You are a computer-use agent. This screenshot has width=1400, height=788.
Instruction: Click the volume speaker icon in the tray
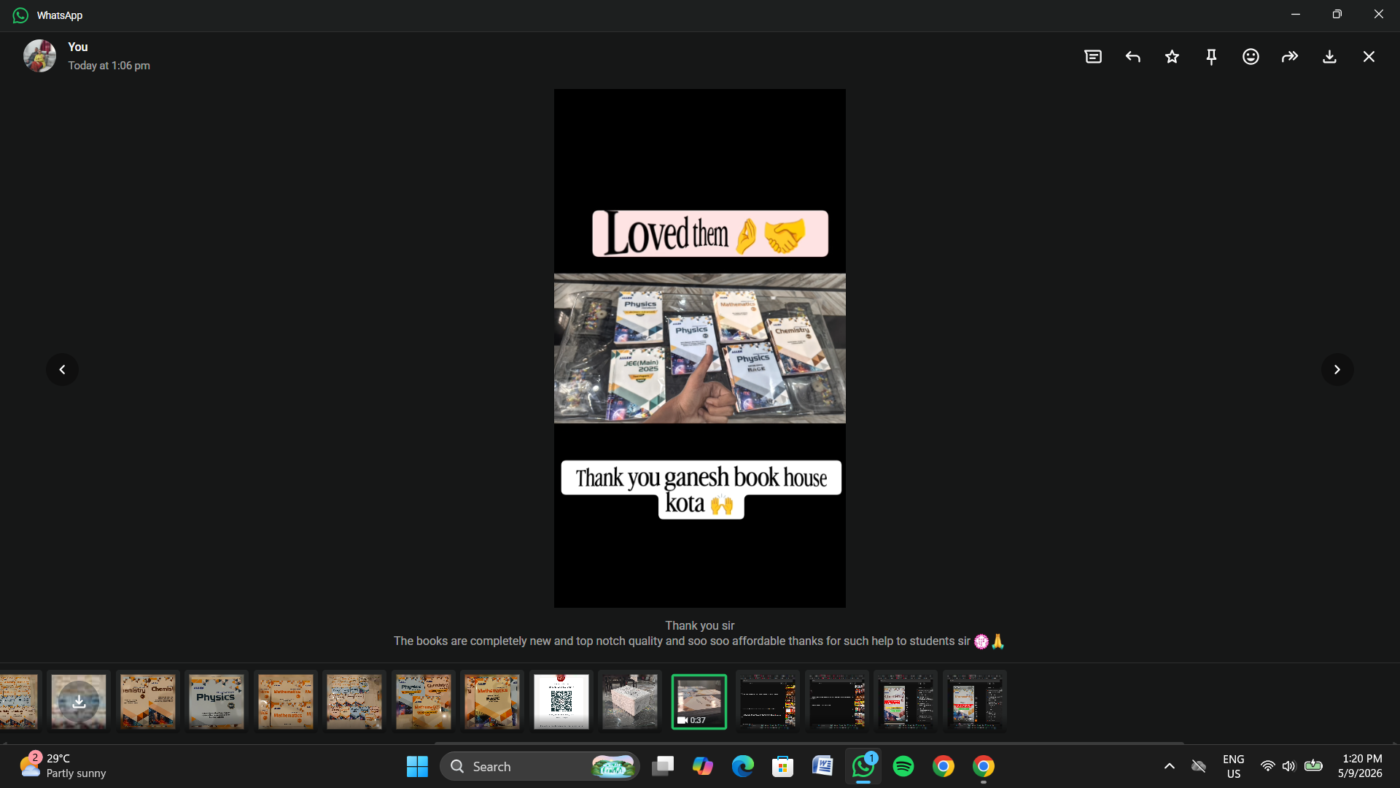pyautogui.click(x=1289, y=767)
